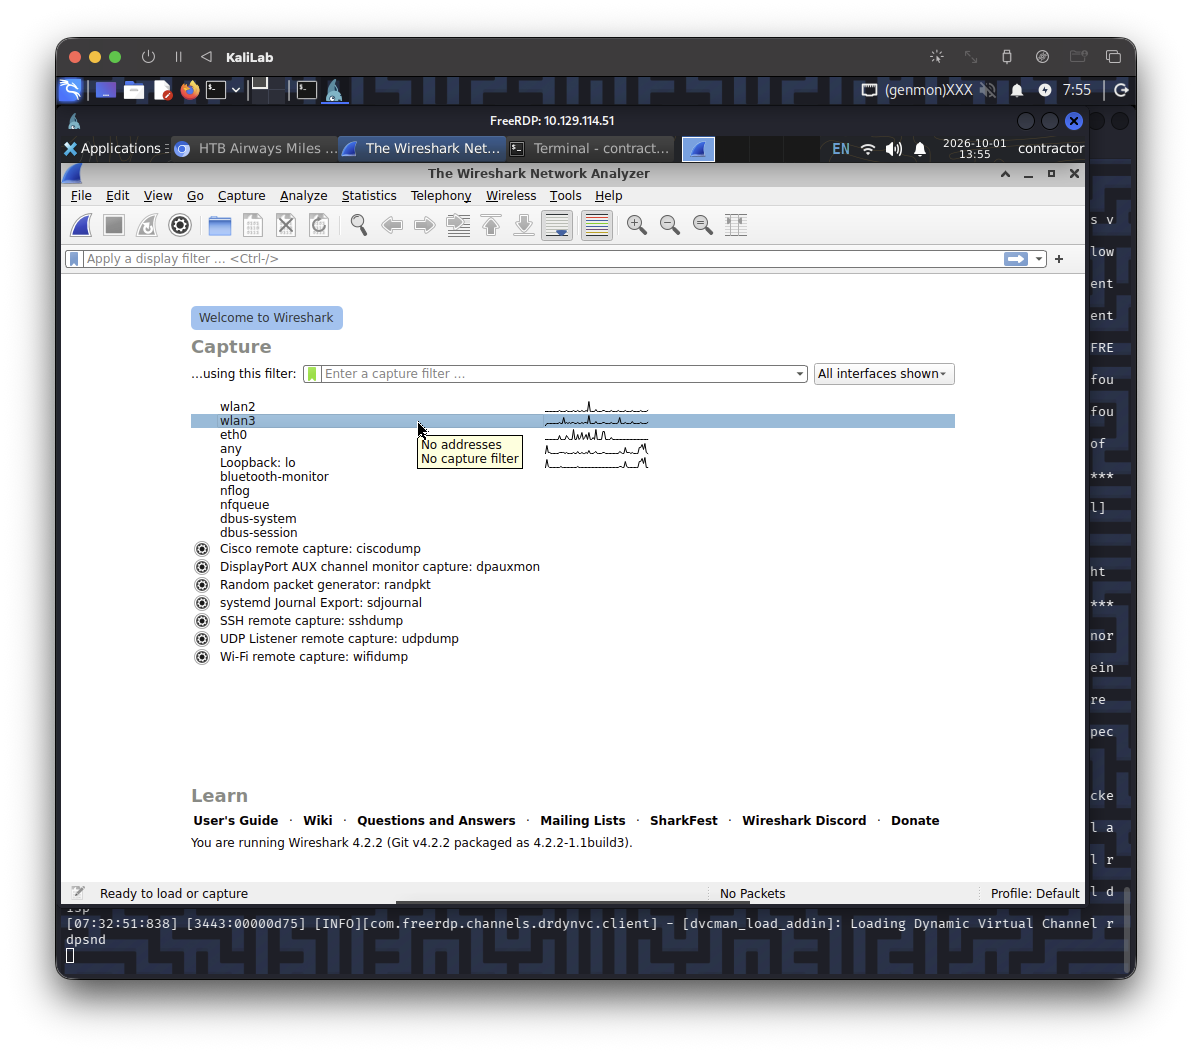Open the Wireless menu
1192x1053 pixels.
pyautogui.click(x=511, y=195)
